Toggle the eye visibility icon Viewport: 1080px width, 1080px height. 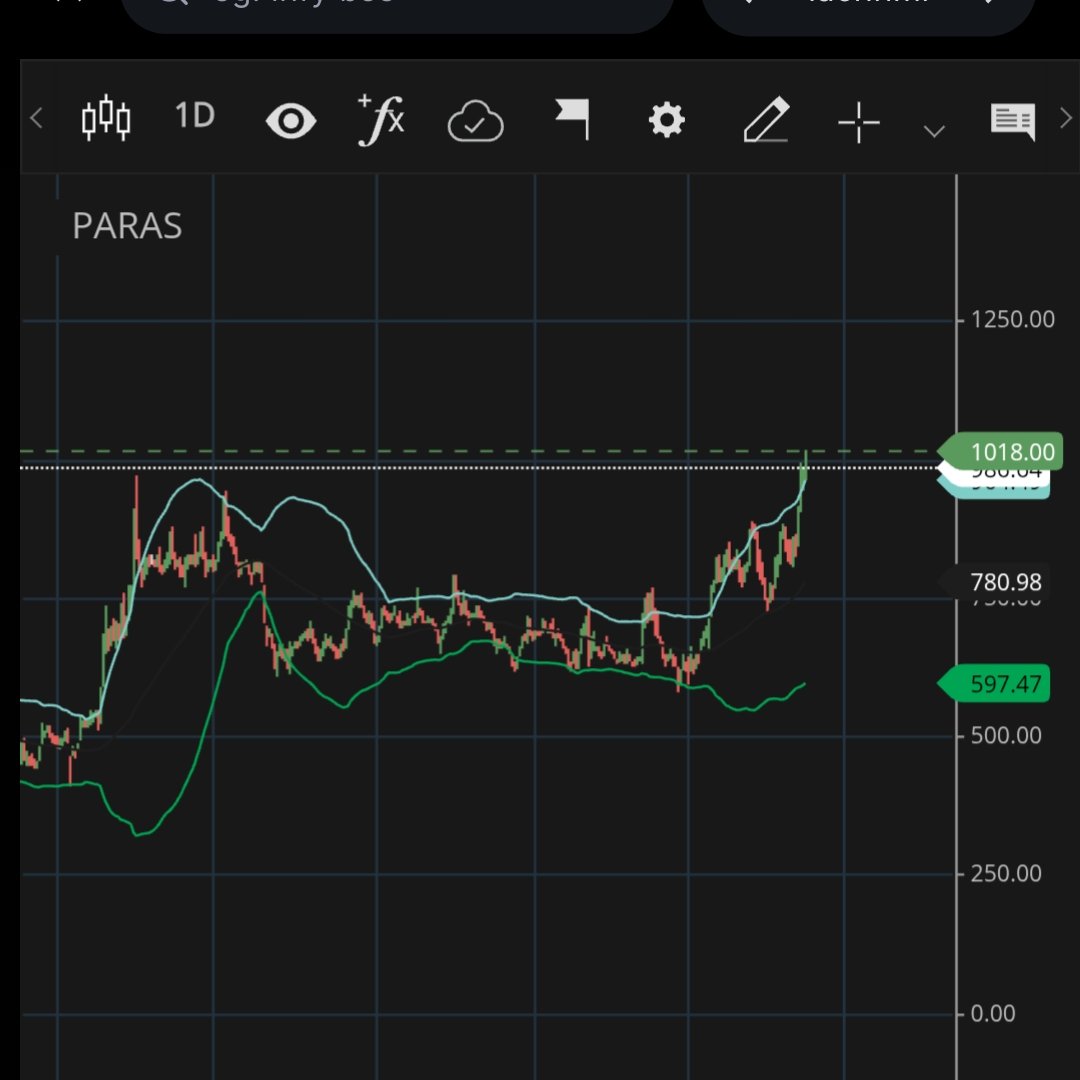click(291, 121)
